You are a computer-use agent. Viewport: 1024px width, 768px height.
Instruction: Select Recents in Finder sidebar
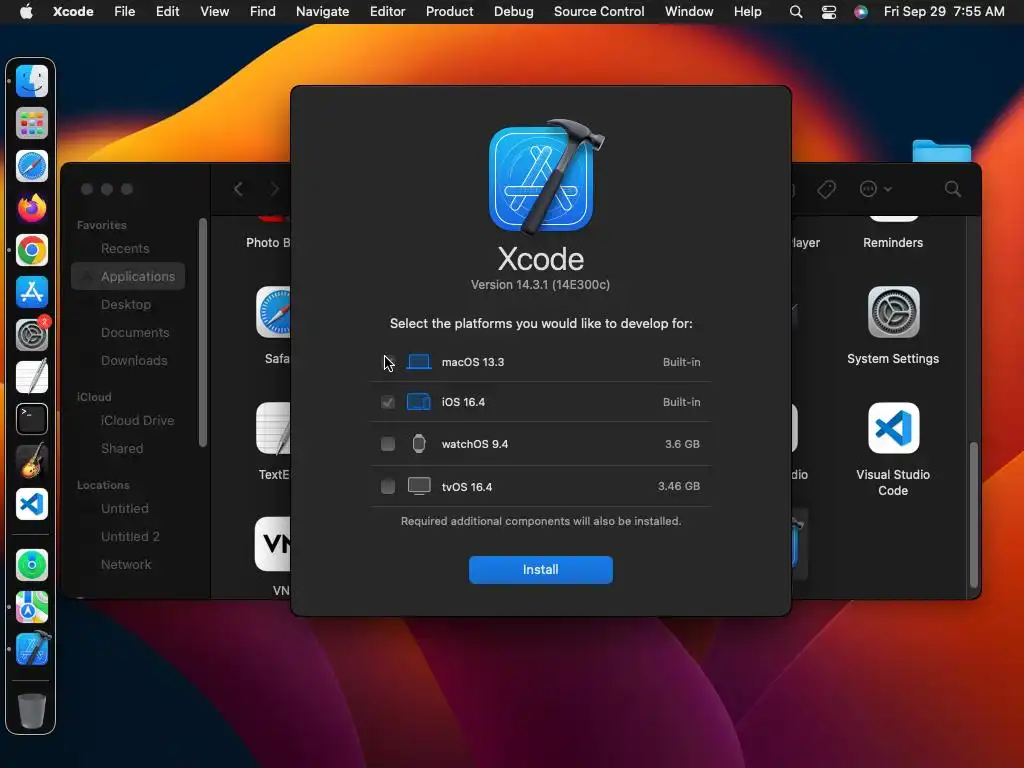coord(125,248)
